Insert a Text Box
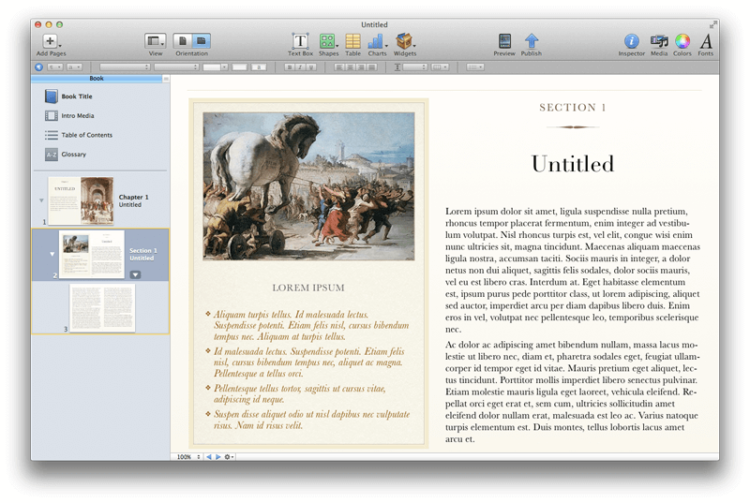 (x=300, y=41)
